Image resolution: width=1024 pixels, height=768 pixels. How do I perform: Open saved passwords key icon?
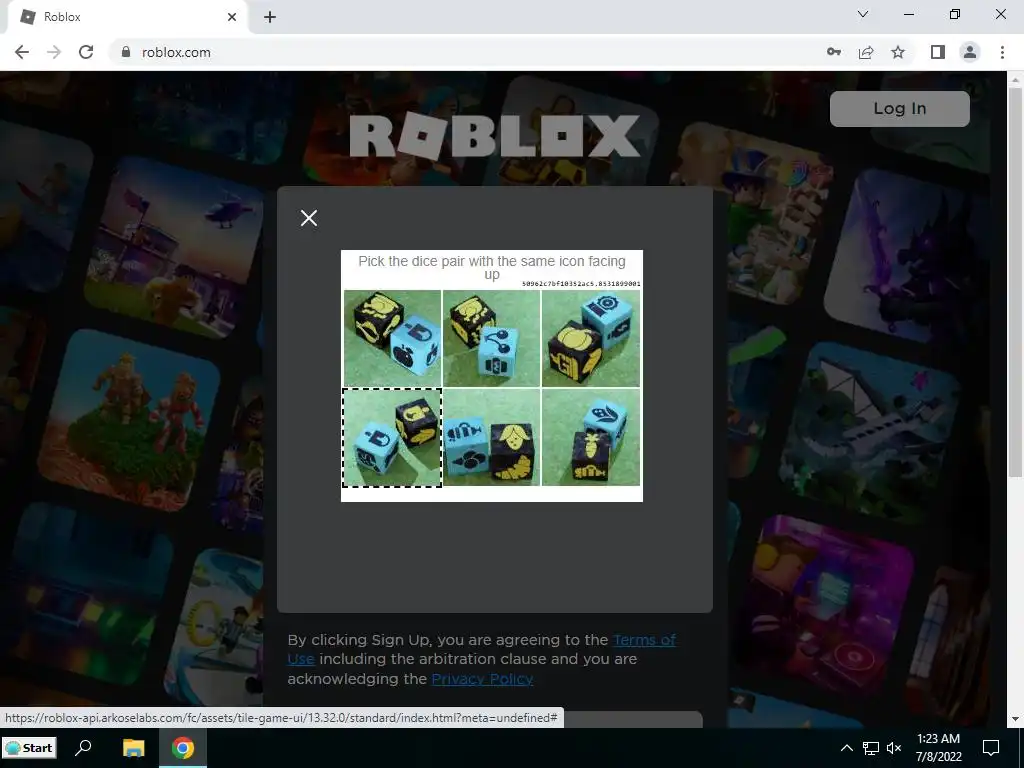[x=834, y=52]
